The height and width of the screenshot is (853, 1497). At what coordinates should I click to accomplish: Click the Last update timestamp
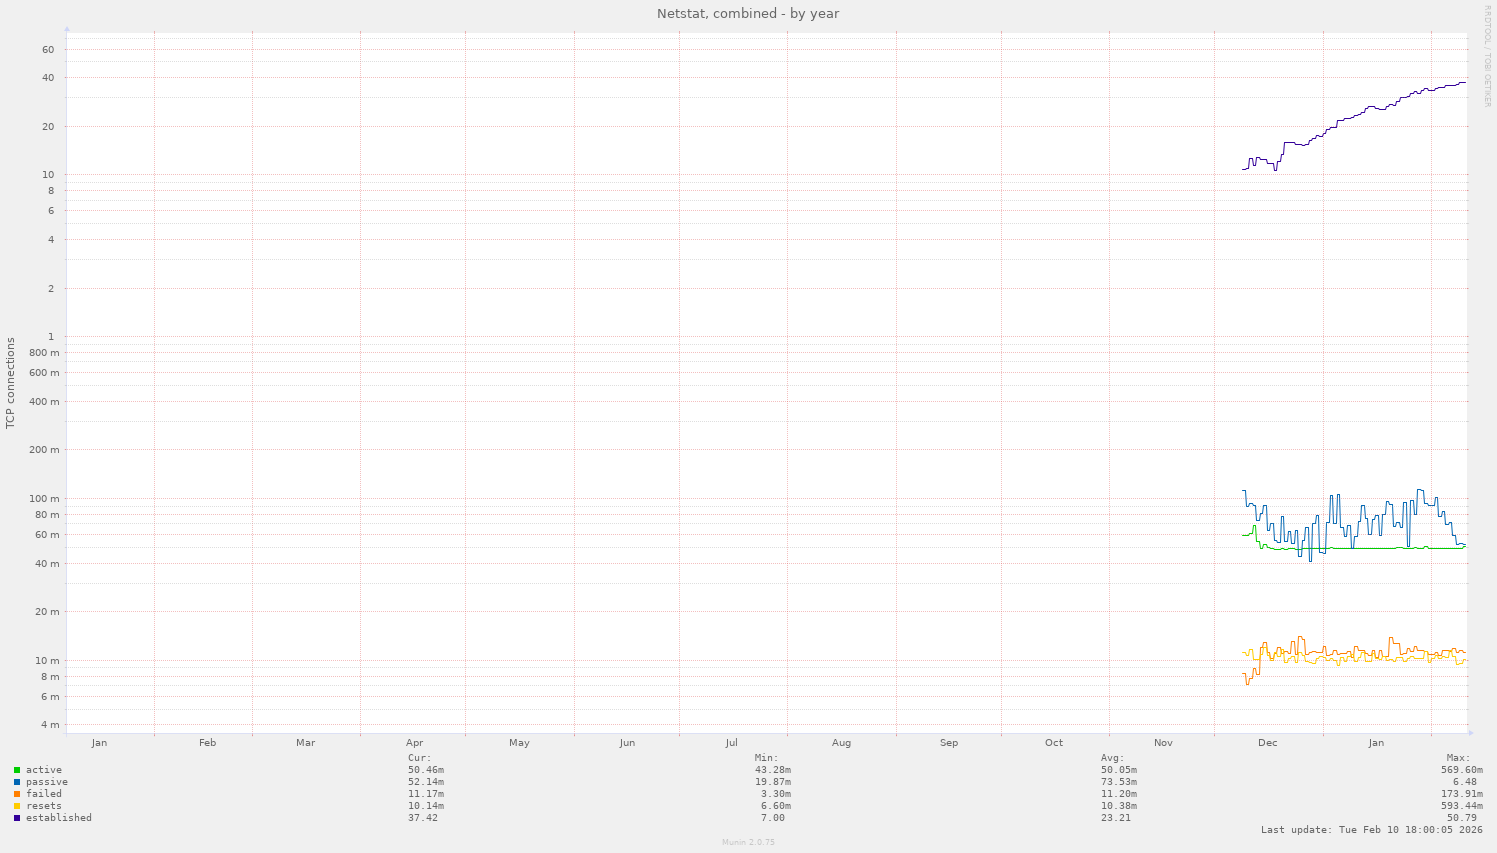click(x=1370, y=829)
